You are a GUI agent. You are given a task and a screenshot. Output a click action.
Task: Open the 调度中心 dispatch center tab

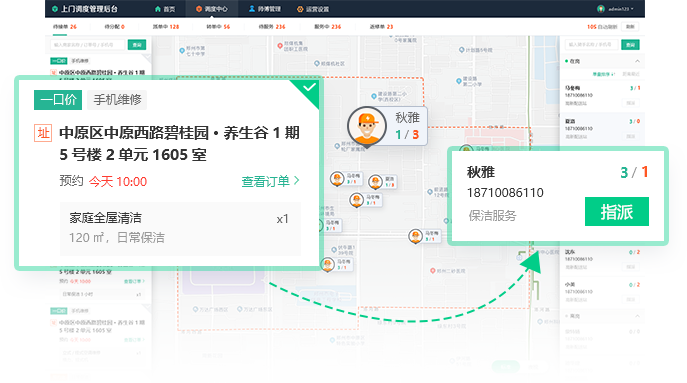pyautogui.click(x=212, y=9)
